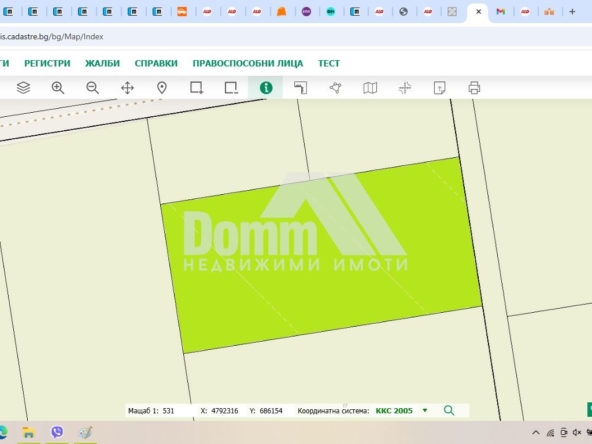Screen dimensions: 592x444
Task: Open ТЕСТ menu item
Action: tap(329, 63)
